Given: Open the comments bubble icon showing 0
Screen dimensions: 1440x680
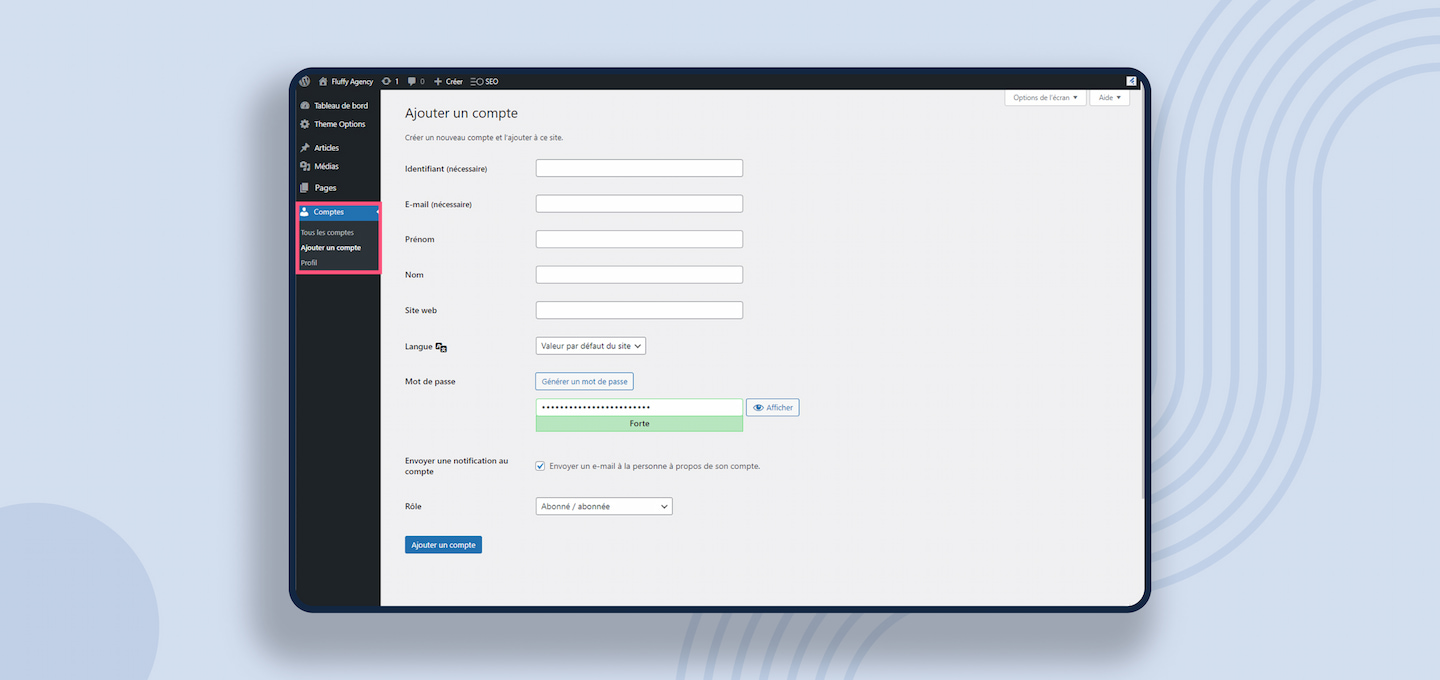Looking at the screenshot, I should pos(412,81).
